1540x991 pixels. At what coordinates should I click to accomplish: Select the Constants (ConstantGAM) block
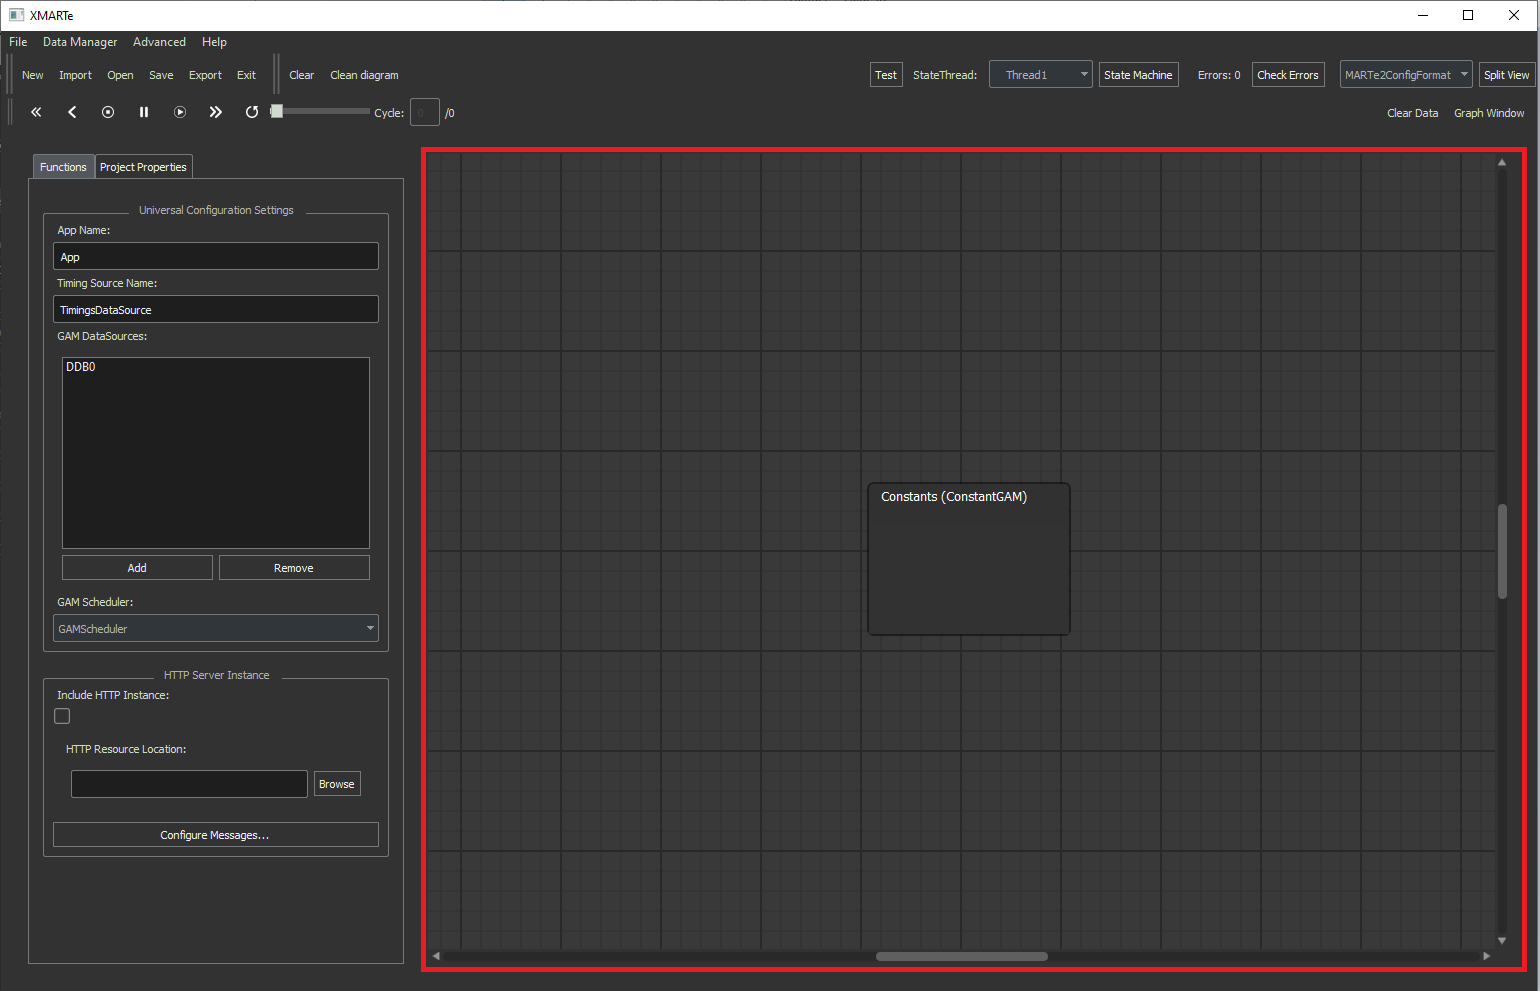968,558
